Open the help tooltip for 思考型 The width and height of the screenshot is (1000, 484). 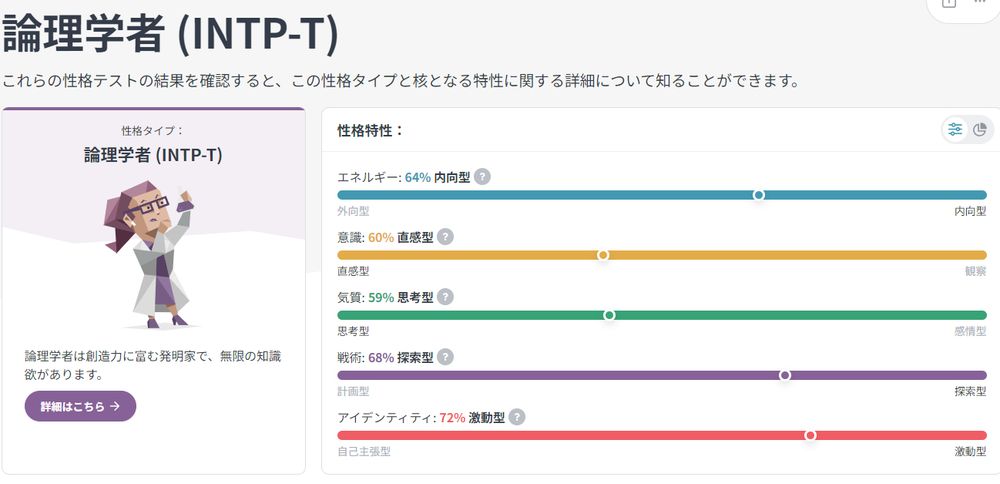point(445,297)
